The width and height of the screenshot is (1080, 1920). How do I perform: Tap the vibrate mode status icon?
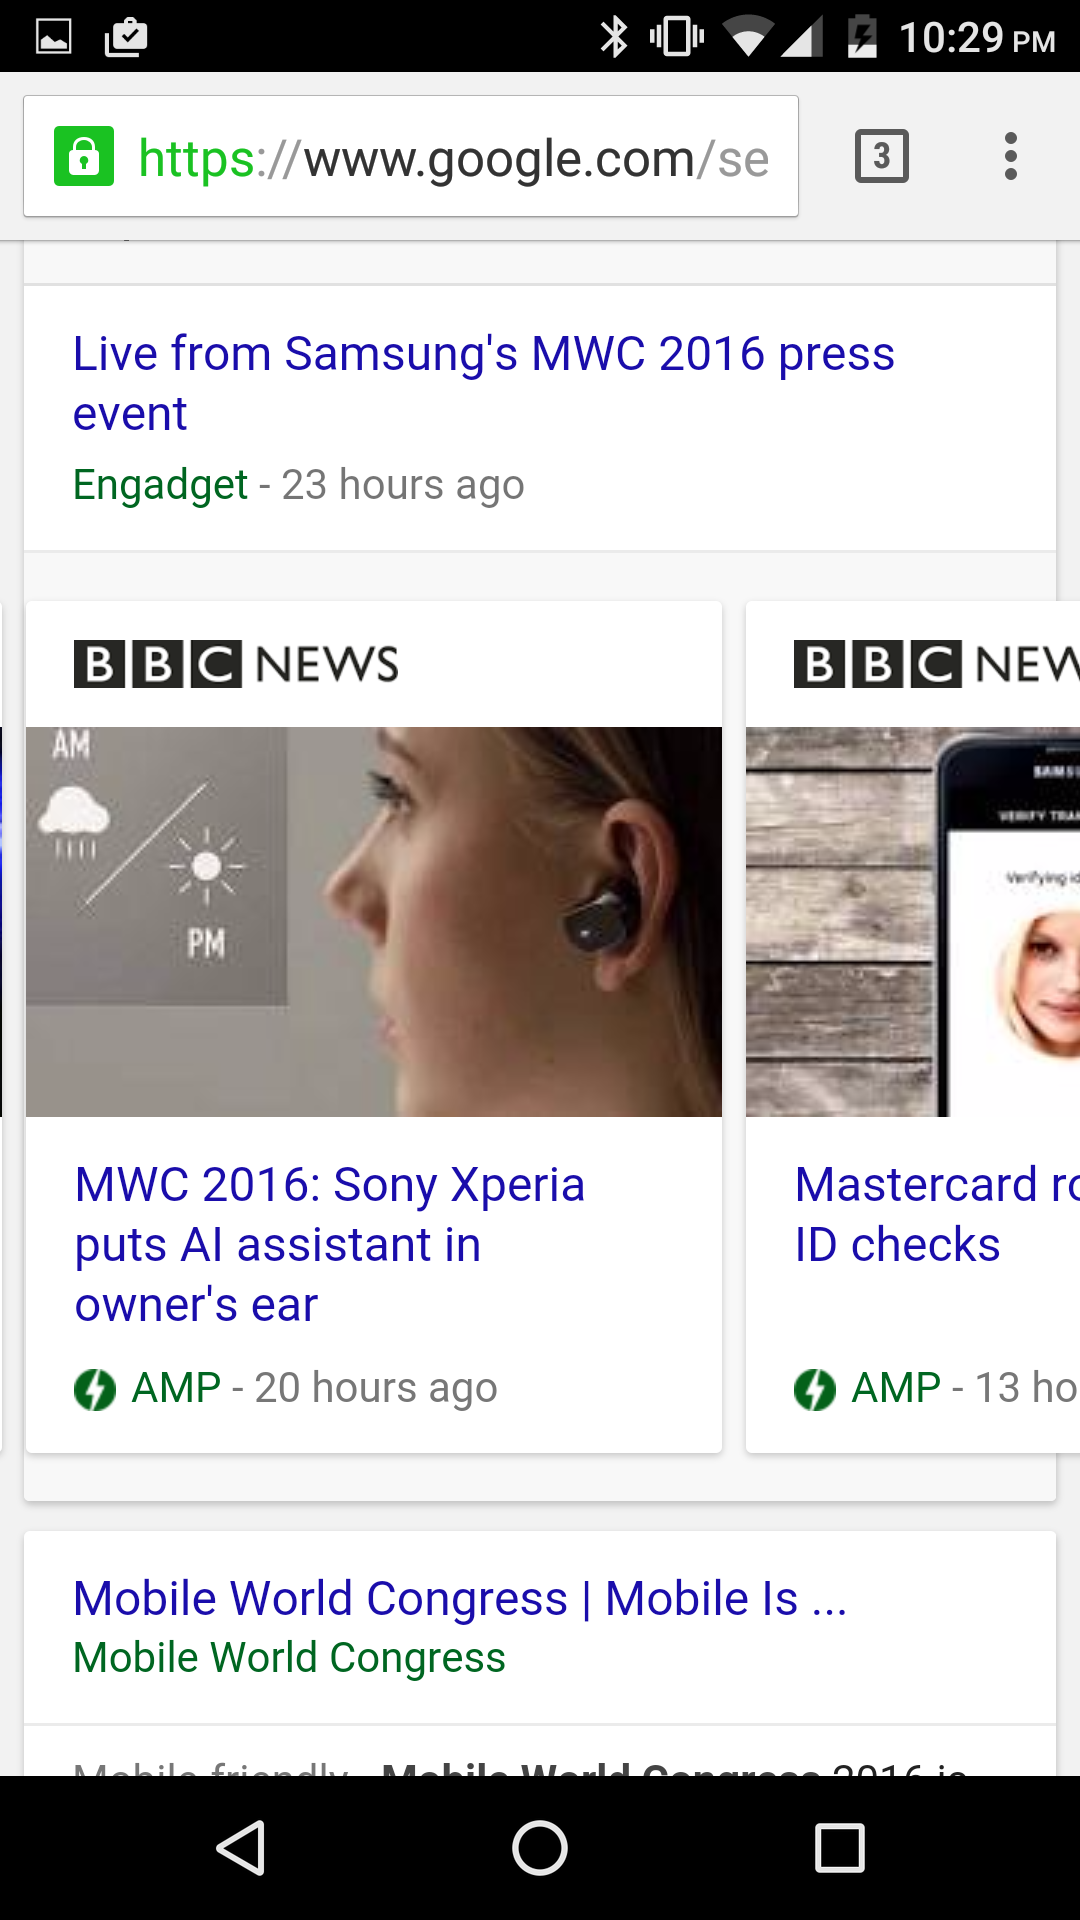click(x=677, y=37)
